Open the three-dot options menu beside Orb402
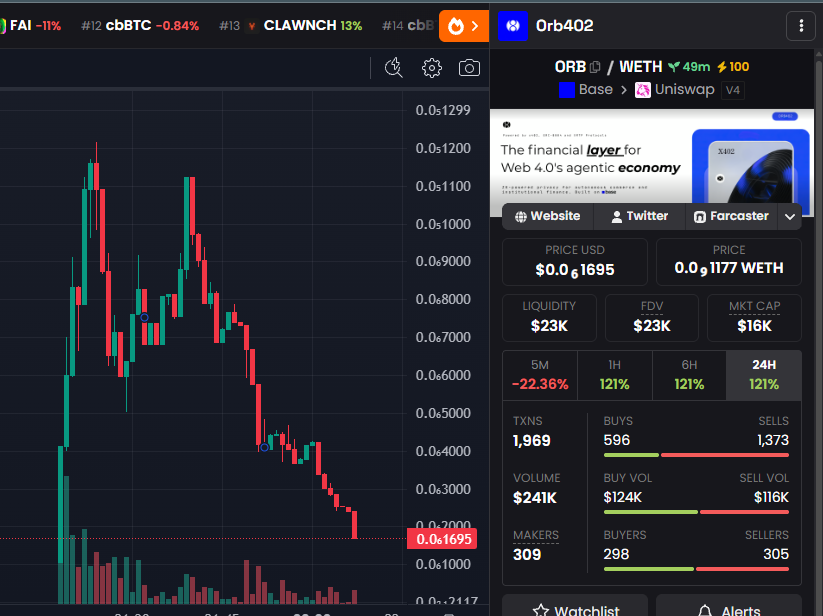This screenshot has width=823, height=616. 800,26
